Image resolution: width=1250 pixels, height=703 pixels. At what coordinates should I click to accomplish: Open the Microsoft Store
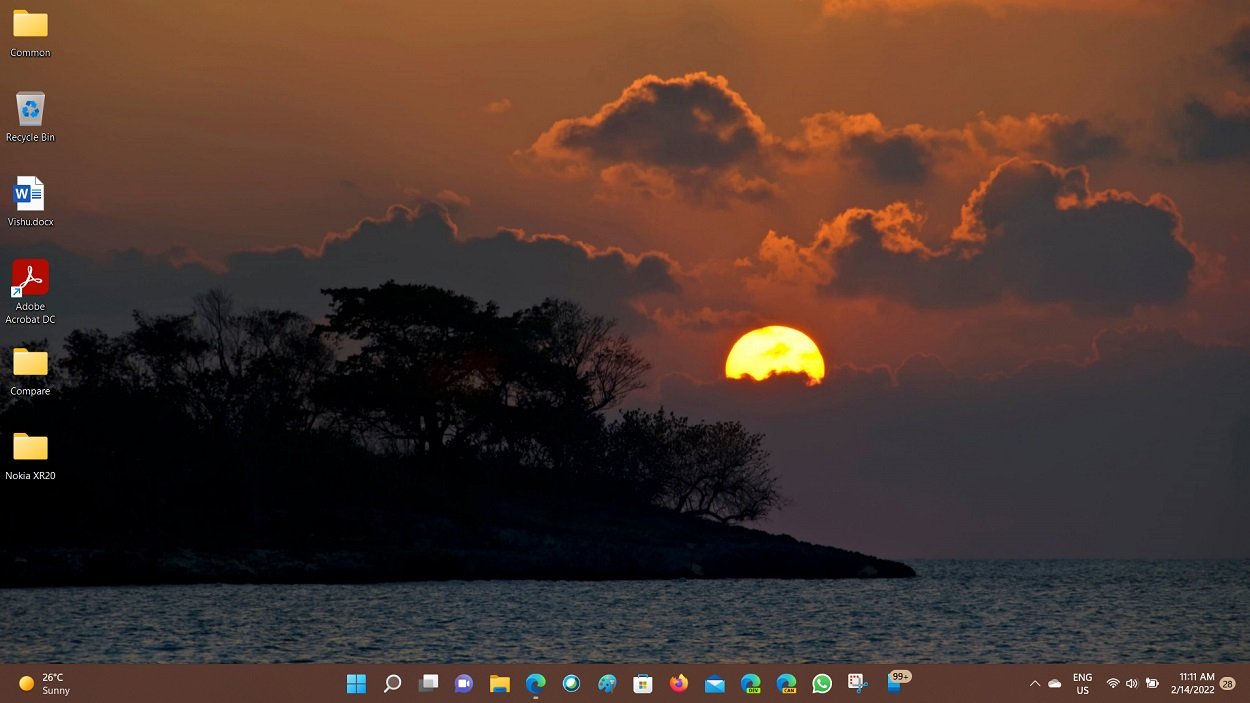click(x=642, y=684)
